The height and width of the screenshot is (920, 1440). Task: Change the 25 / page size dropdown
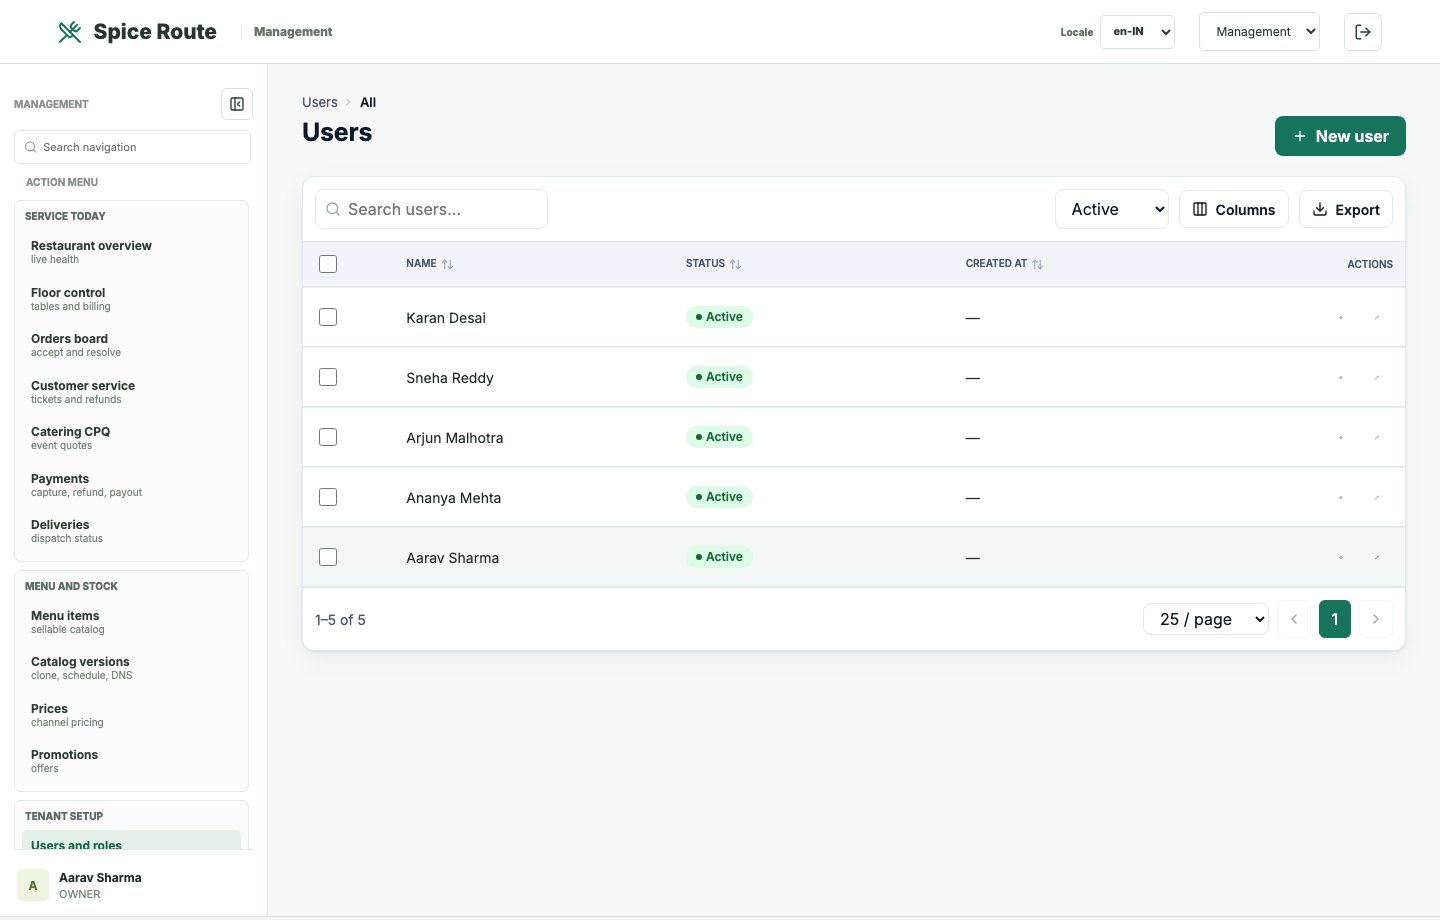[1206, 619]
